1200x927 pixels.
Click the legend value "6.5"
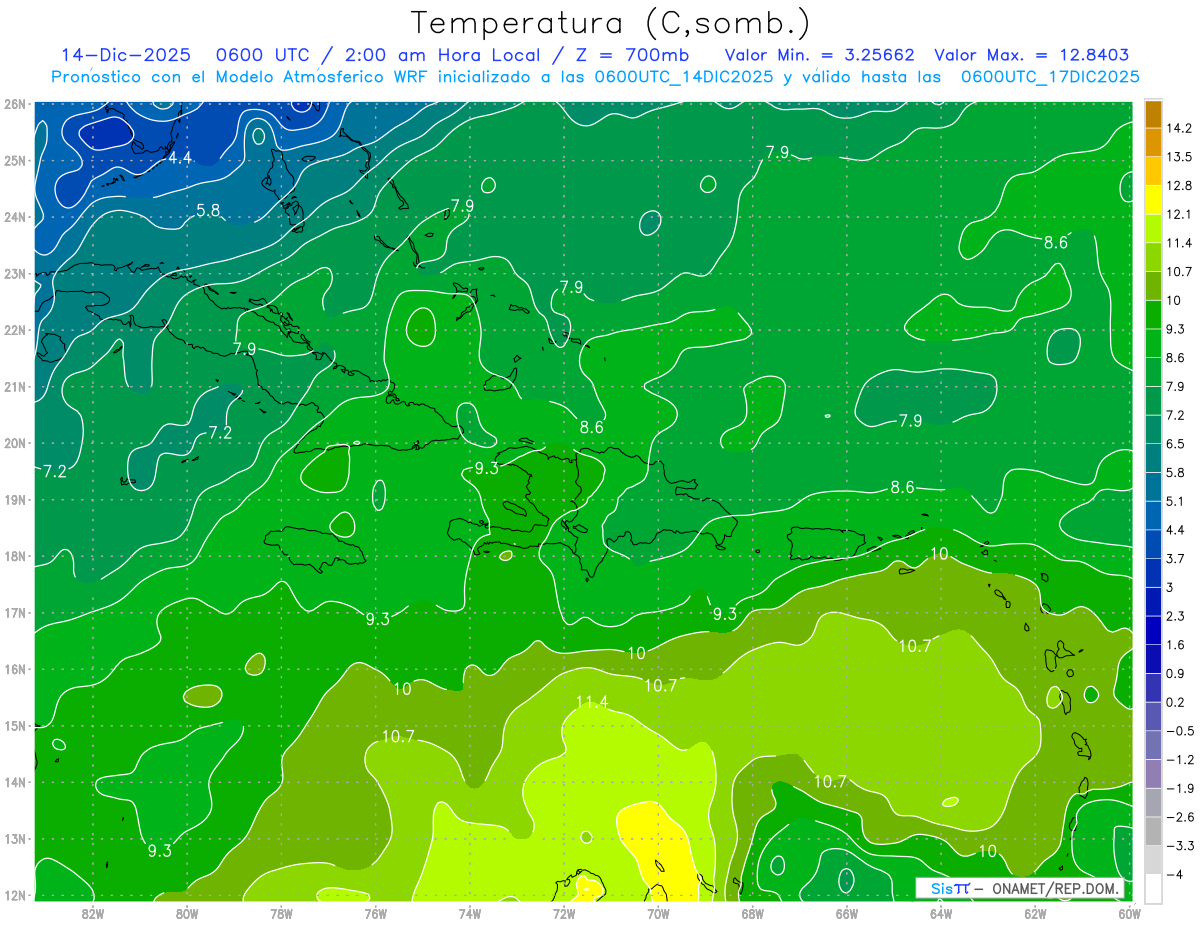[x=1176, y=443]
